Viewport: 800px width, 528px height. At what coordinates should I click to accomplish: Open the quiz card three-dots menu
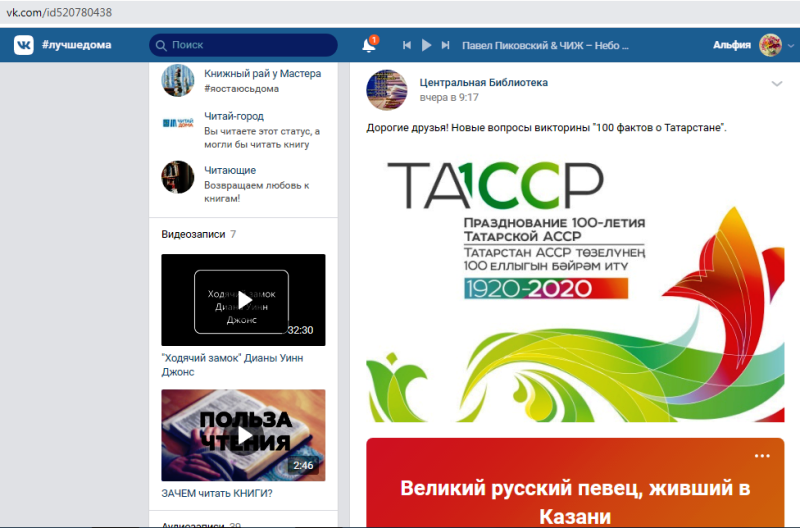click(x=763, y=455)
